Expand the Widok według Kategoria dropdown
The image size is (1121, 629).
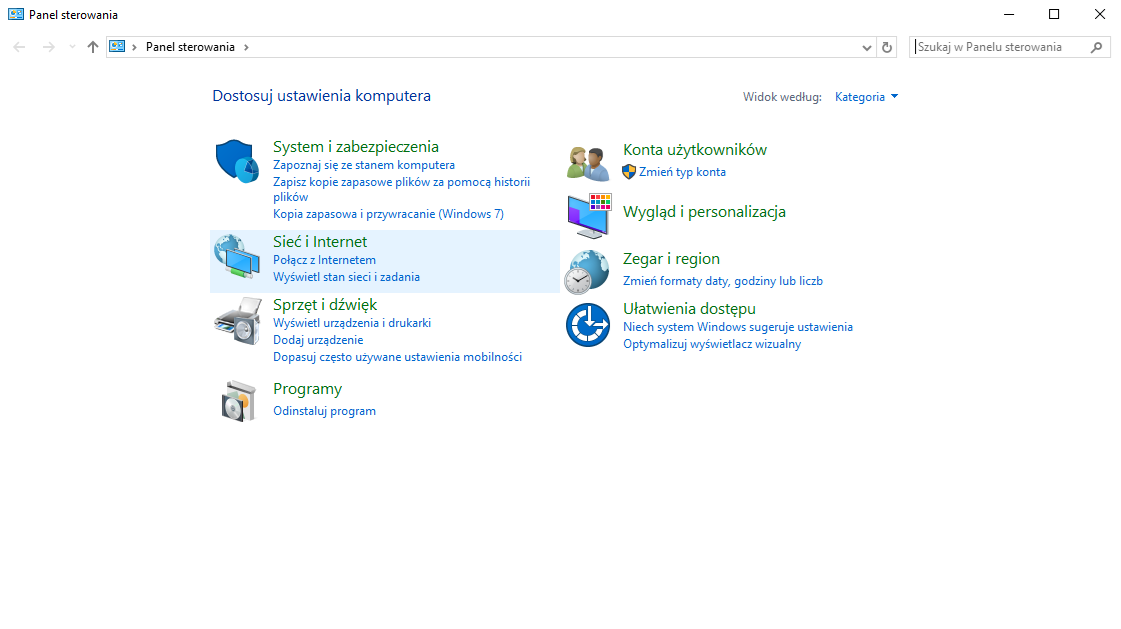867,97
